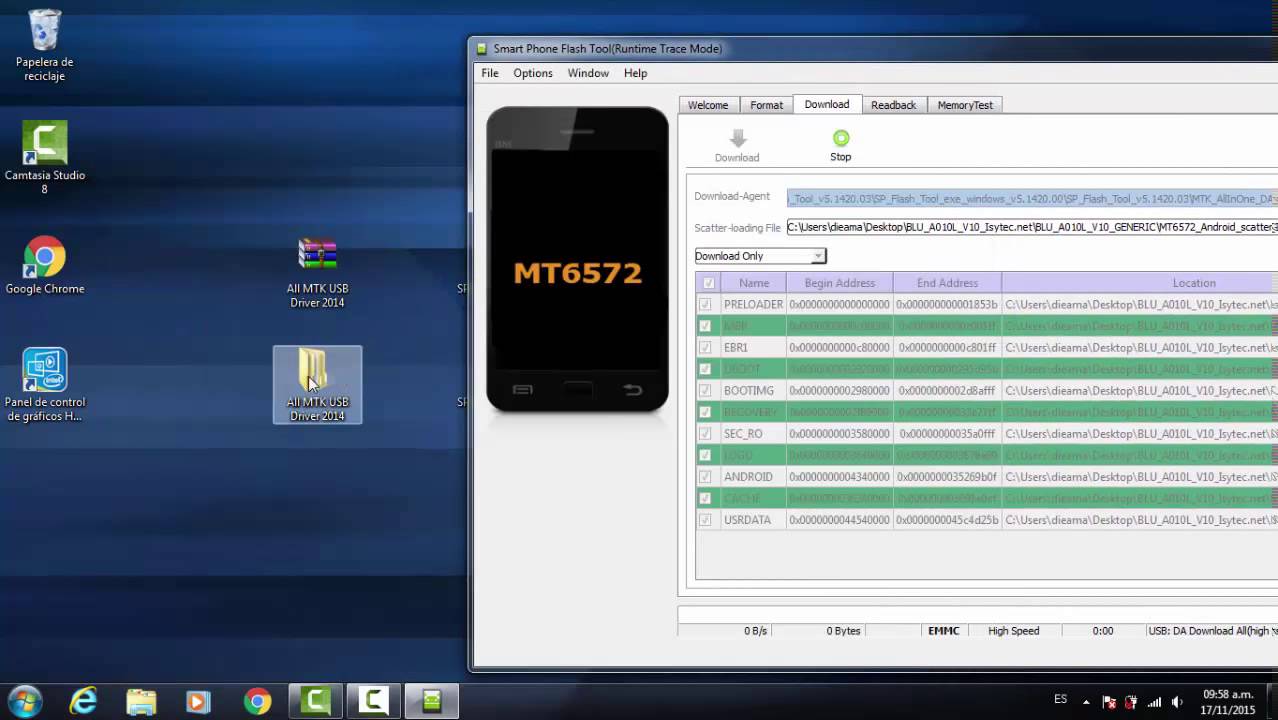This screenshot has width=1278, height=720.
Task: Toggle the PRELOADER checkbox
Action: (706, 304)
